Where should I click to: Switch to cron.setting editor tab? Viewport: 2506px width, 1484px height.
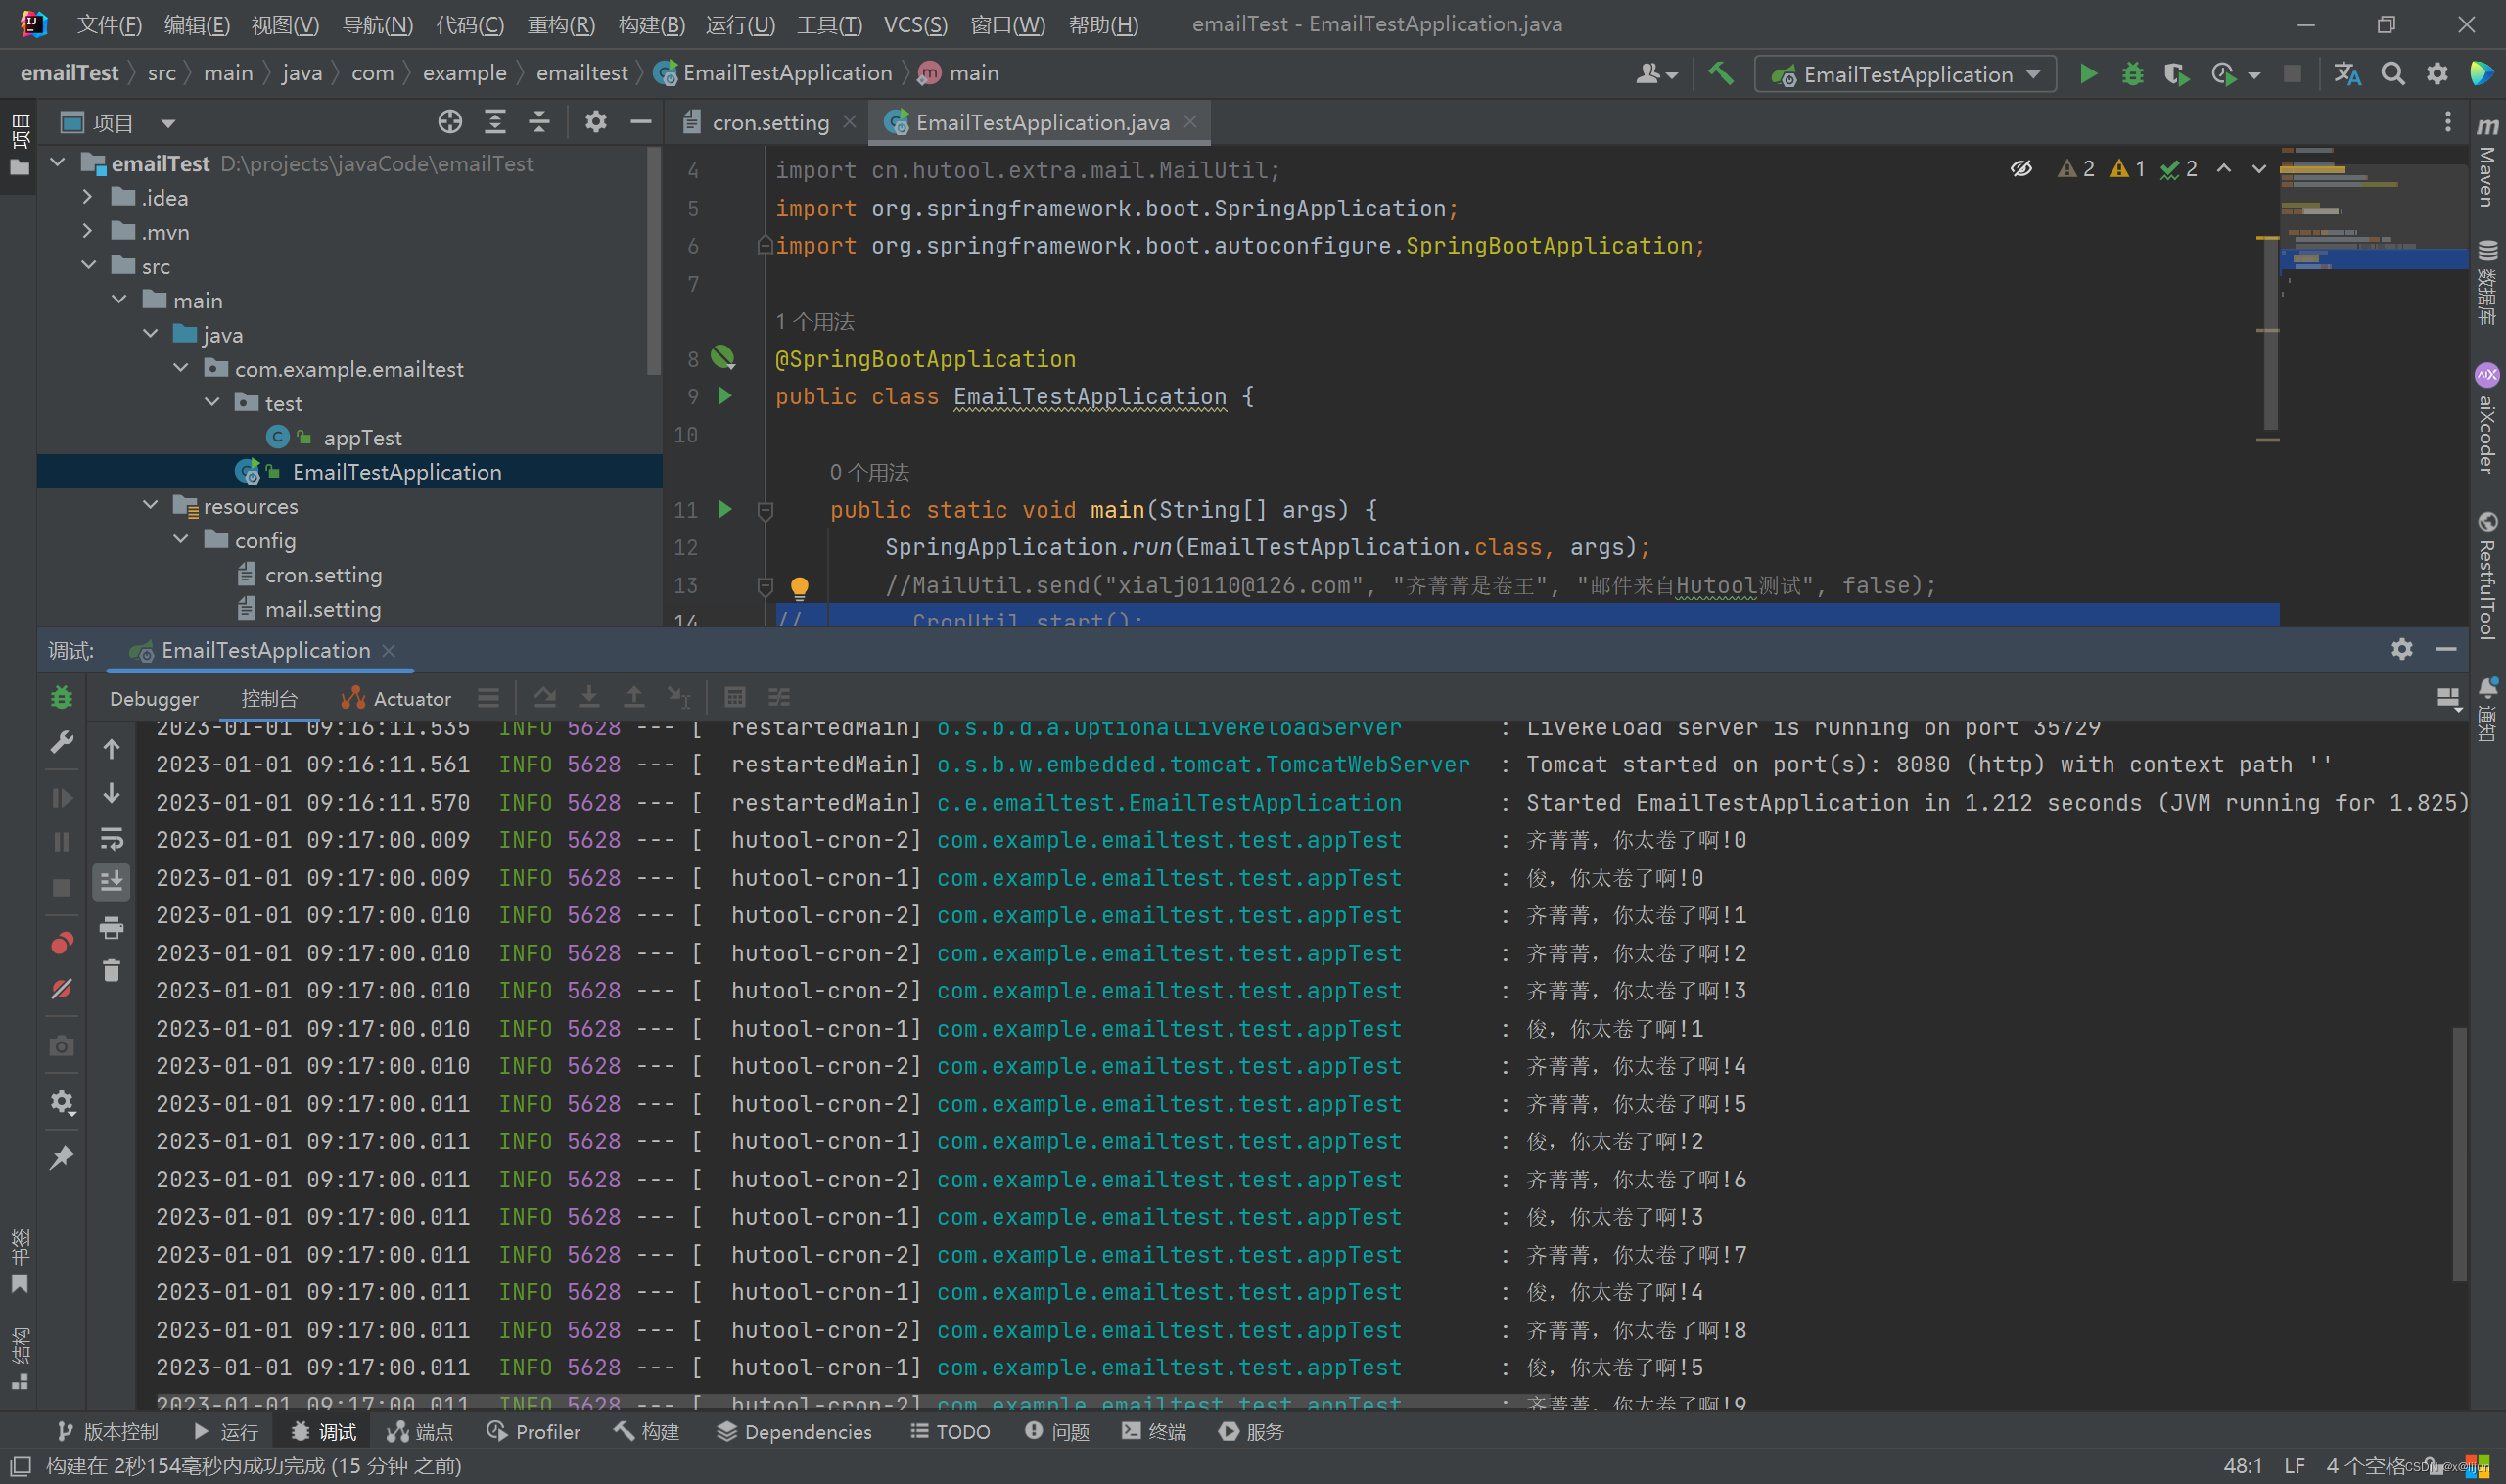point(770,122)
